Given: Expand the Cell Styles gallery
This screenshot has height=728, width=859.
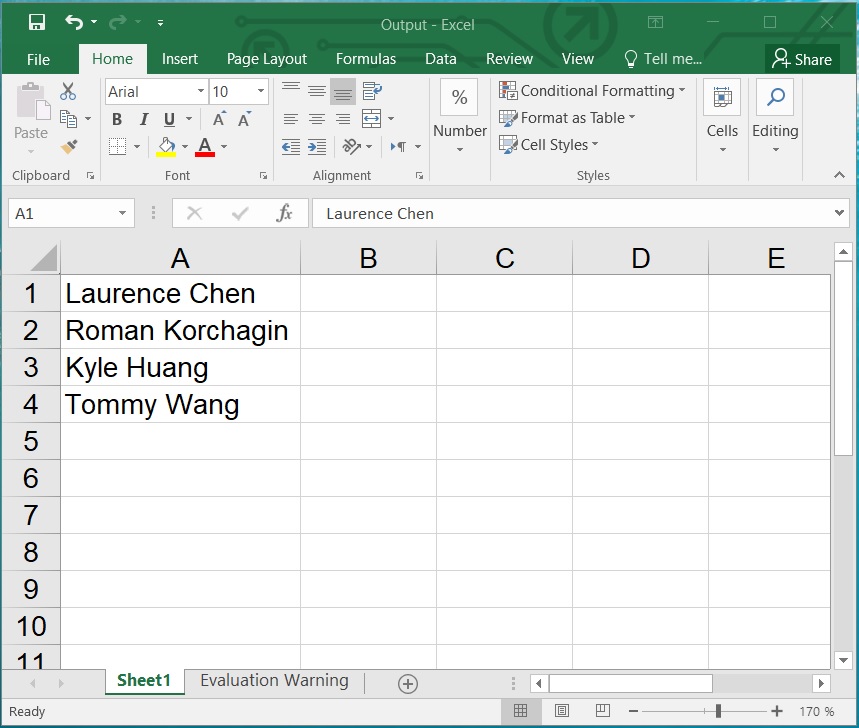Looking at the screenshot, I should pos(549,144).
